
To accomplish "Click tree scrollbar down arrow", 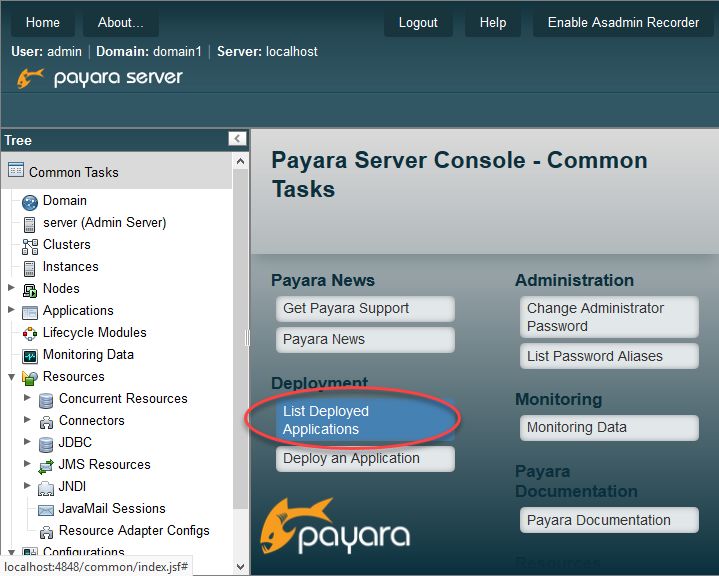I will click(240, 567).
